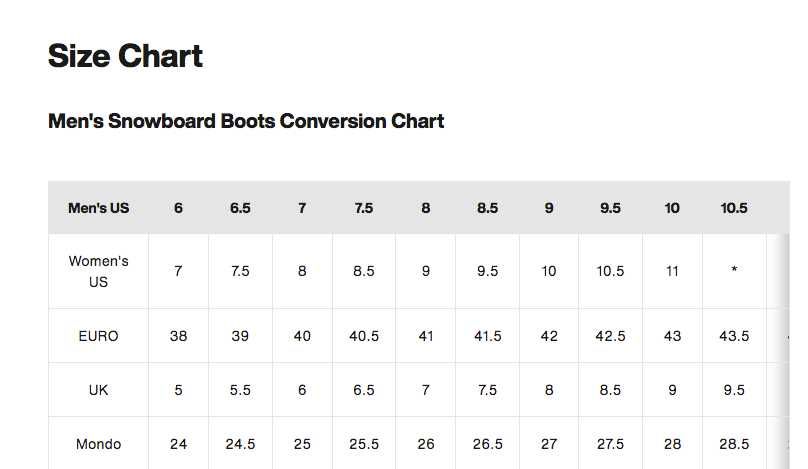Screen dimensions: 808x469
Task: Click the UK row label
Action: [98, 390]
